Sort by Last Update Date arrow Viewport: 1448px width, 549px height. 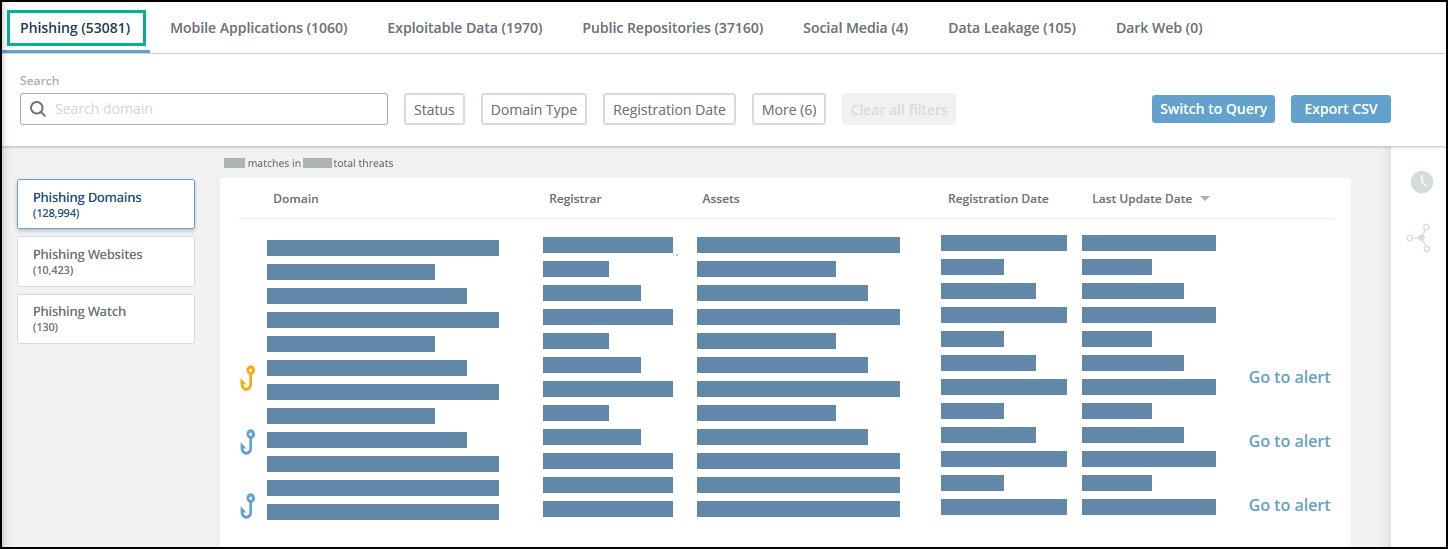1205,199
